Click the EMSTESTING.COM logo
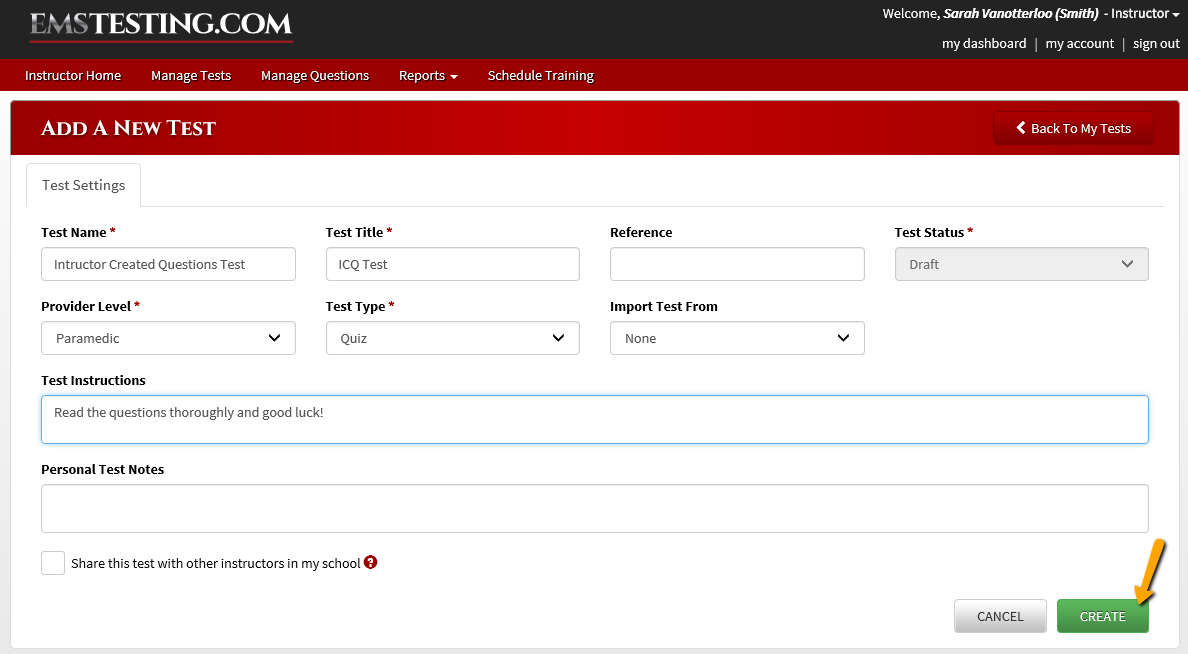This screenshot has height=654, width=1188. [x=161, y=25]
